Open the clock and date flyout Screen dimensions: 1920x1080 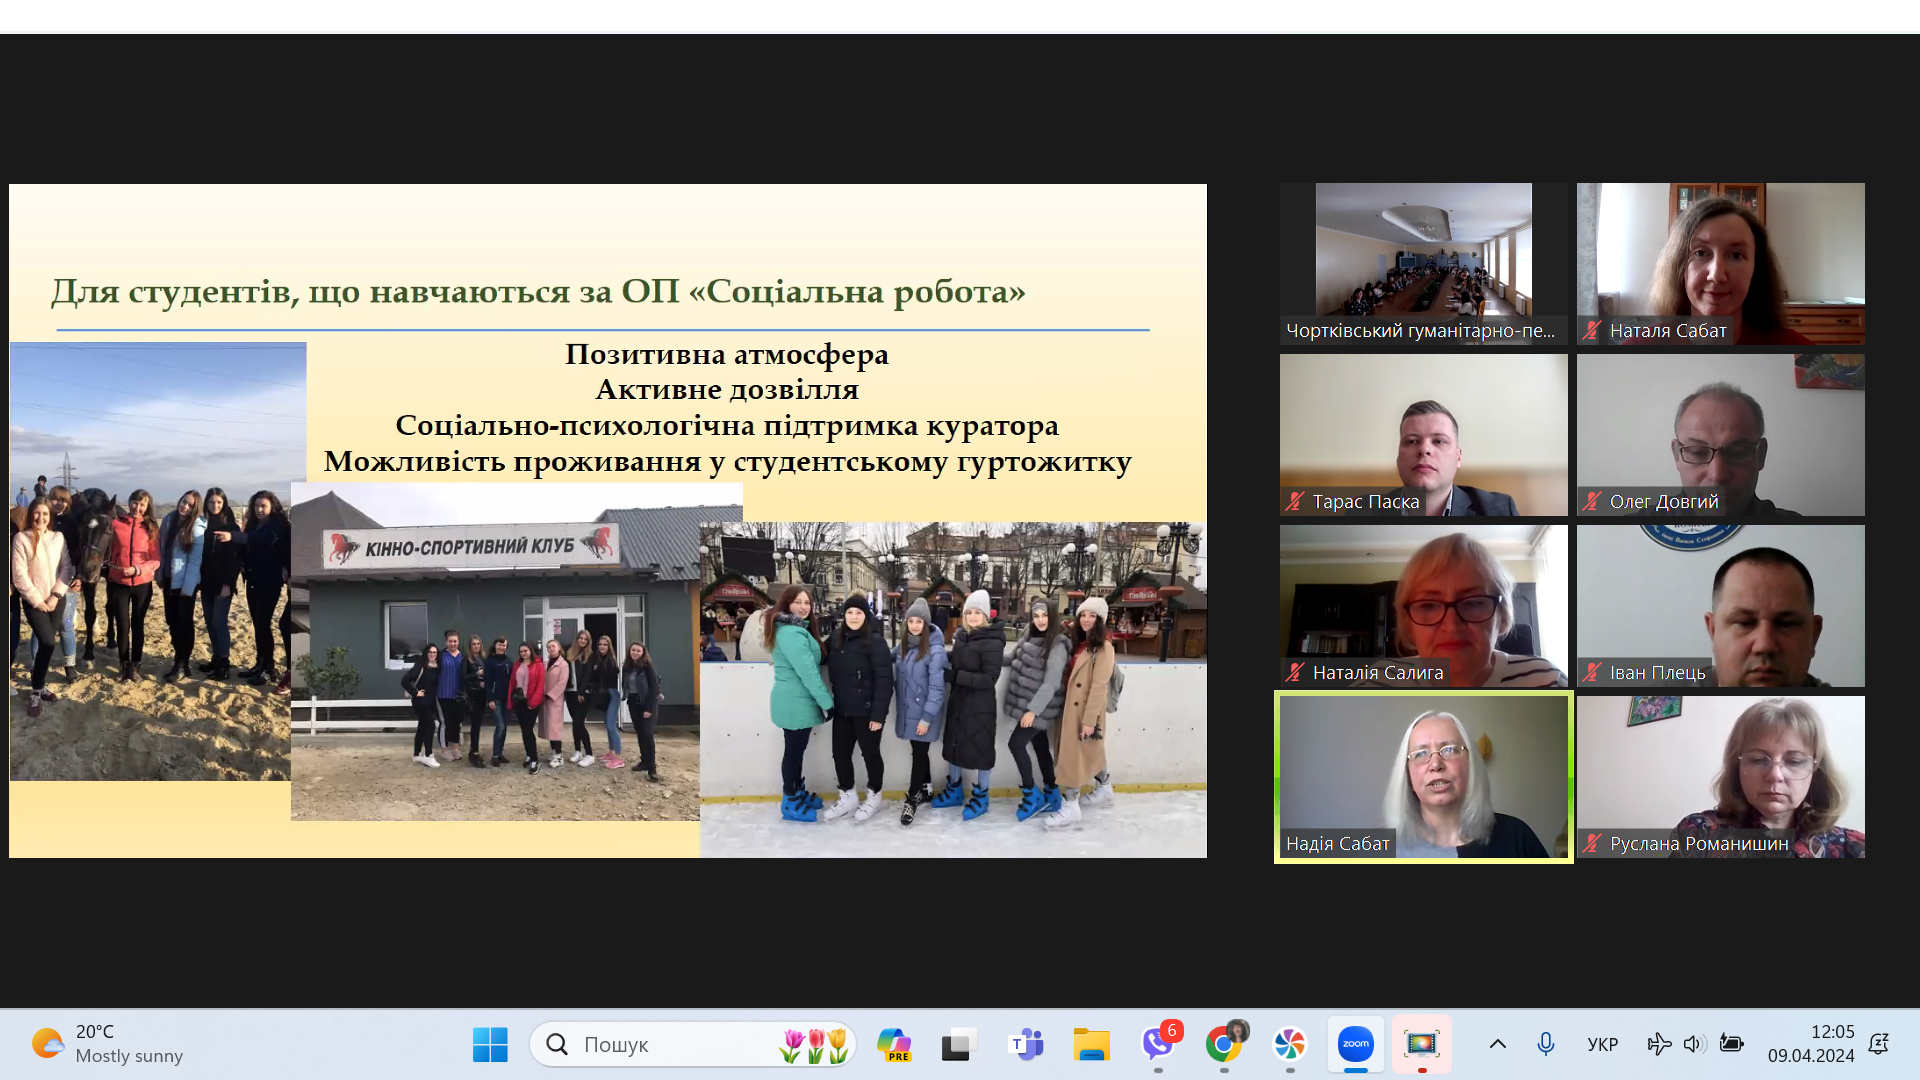pos(1811,1044)
